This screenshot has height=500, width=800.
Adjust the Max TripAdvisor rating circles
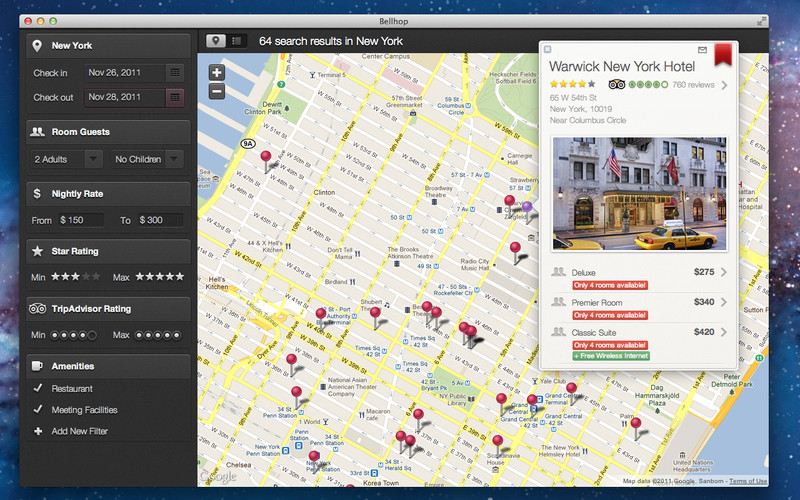[158, 335]
